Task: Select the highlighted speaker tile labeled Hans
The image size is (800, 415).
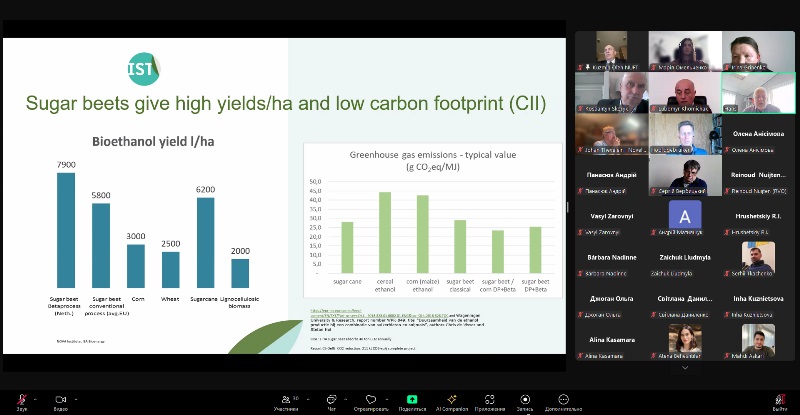Action: click(x=758, y=93)
